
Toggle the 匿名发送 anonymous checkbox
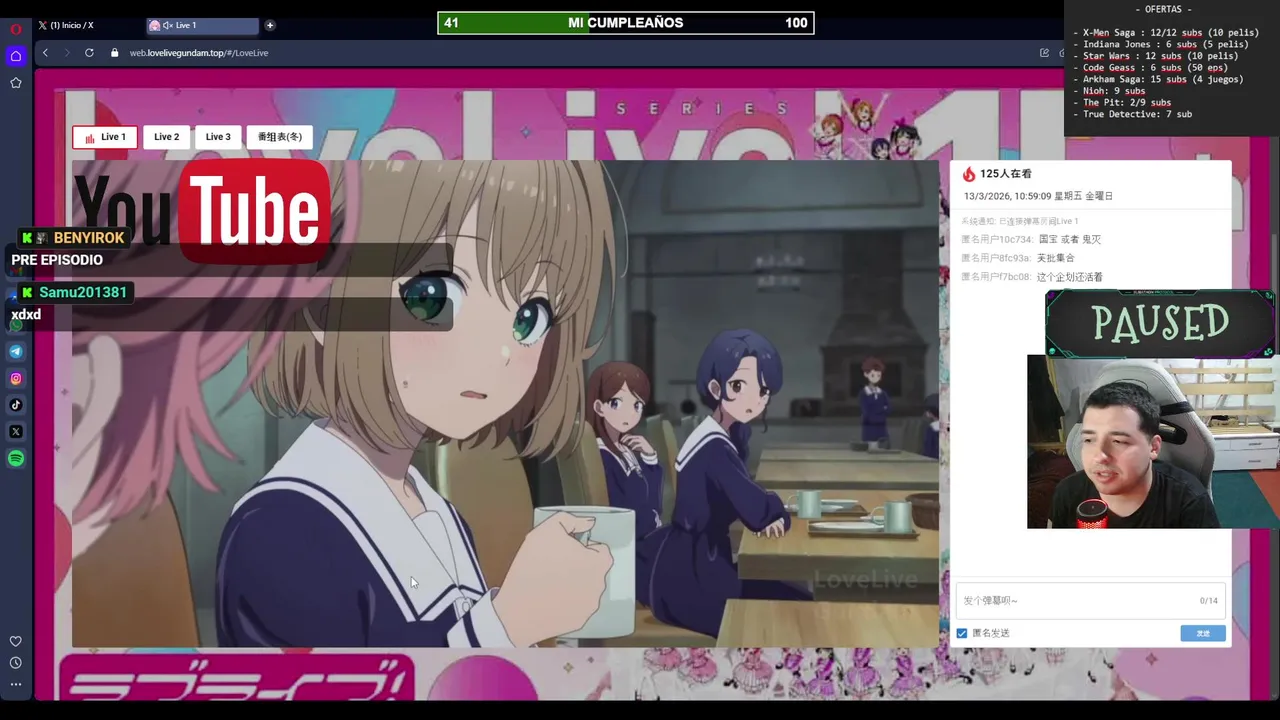click(962, 633)
